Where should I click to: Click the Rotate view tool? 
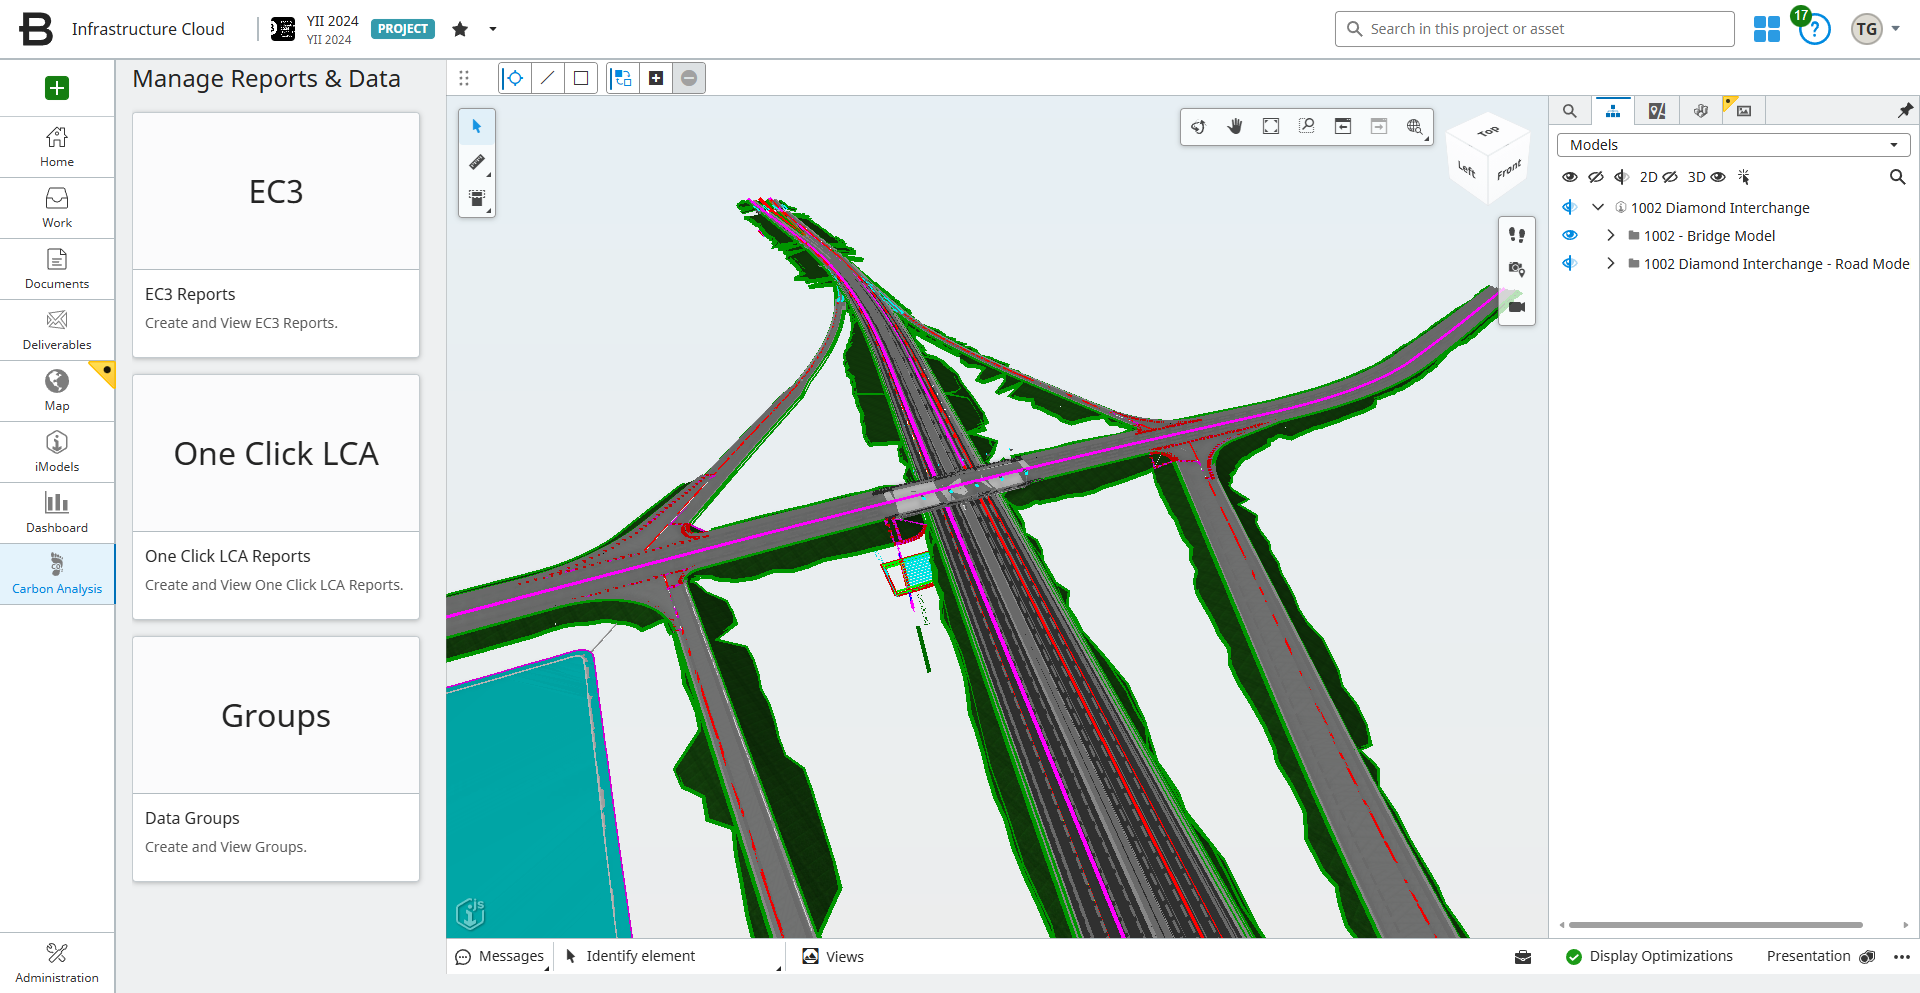coord(1198,126)
